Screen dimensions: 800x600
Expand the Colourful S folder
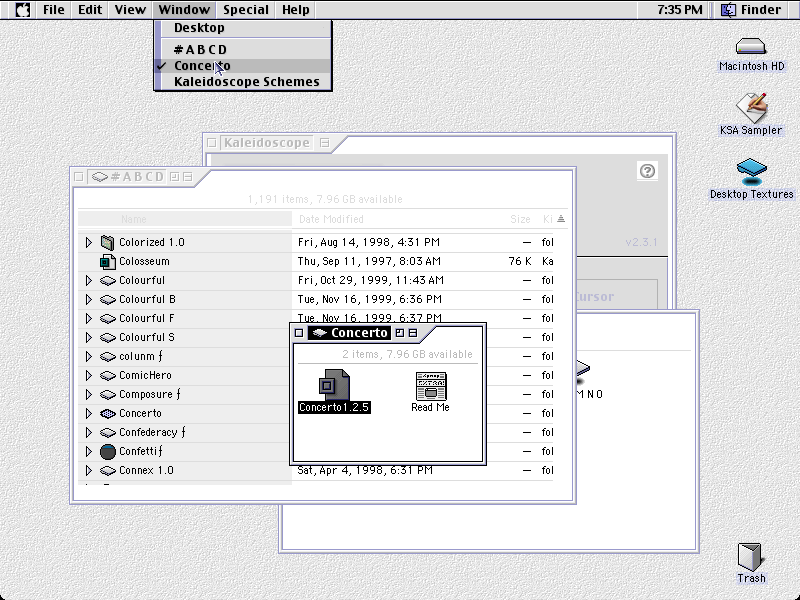pyautogui.click(x=88, y=337)
